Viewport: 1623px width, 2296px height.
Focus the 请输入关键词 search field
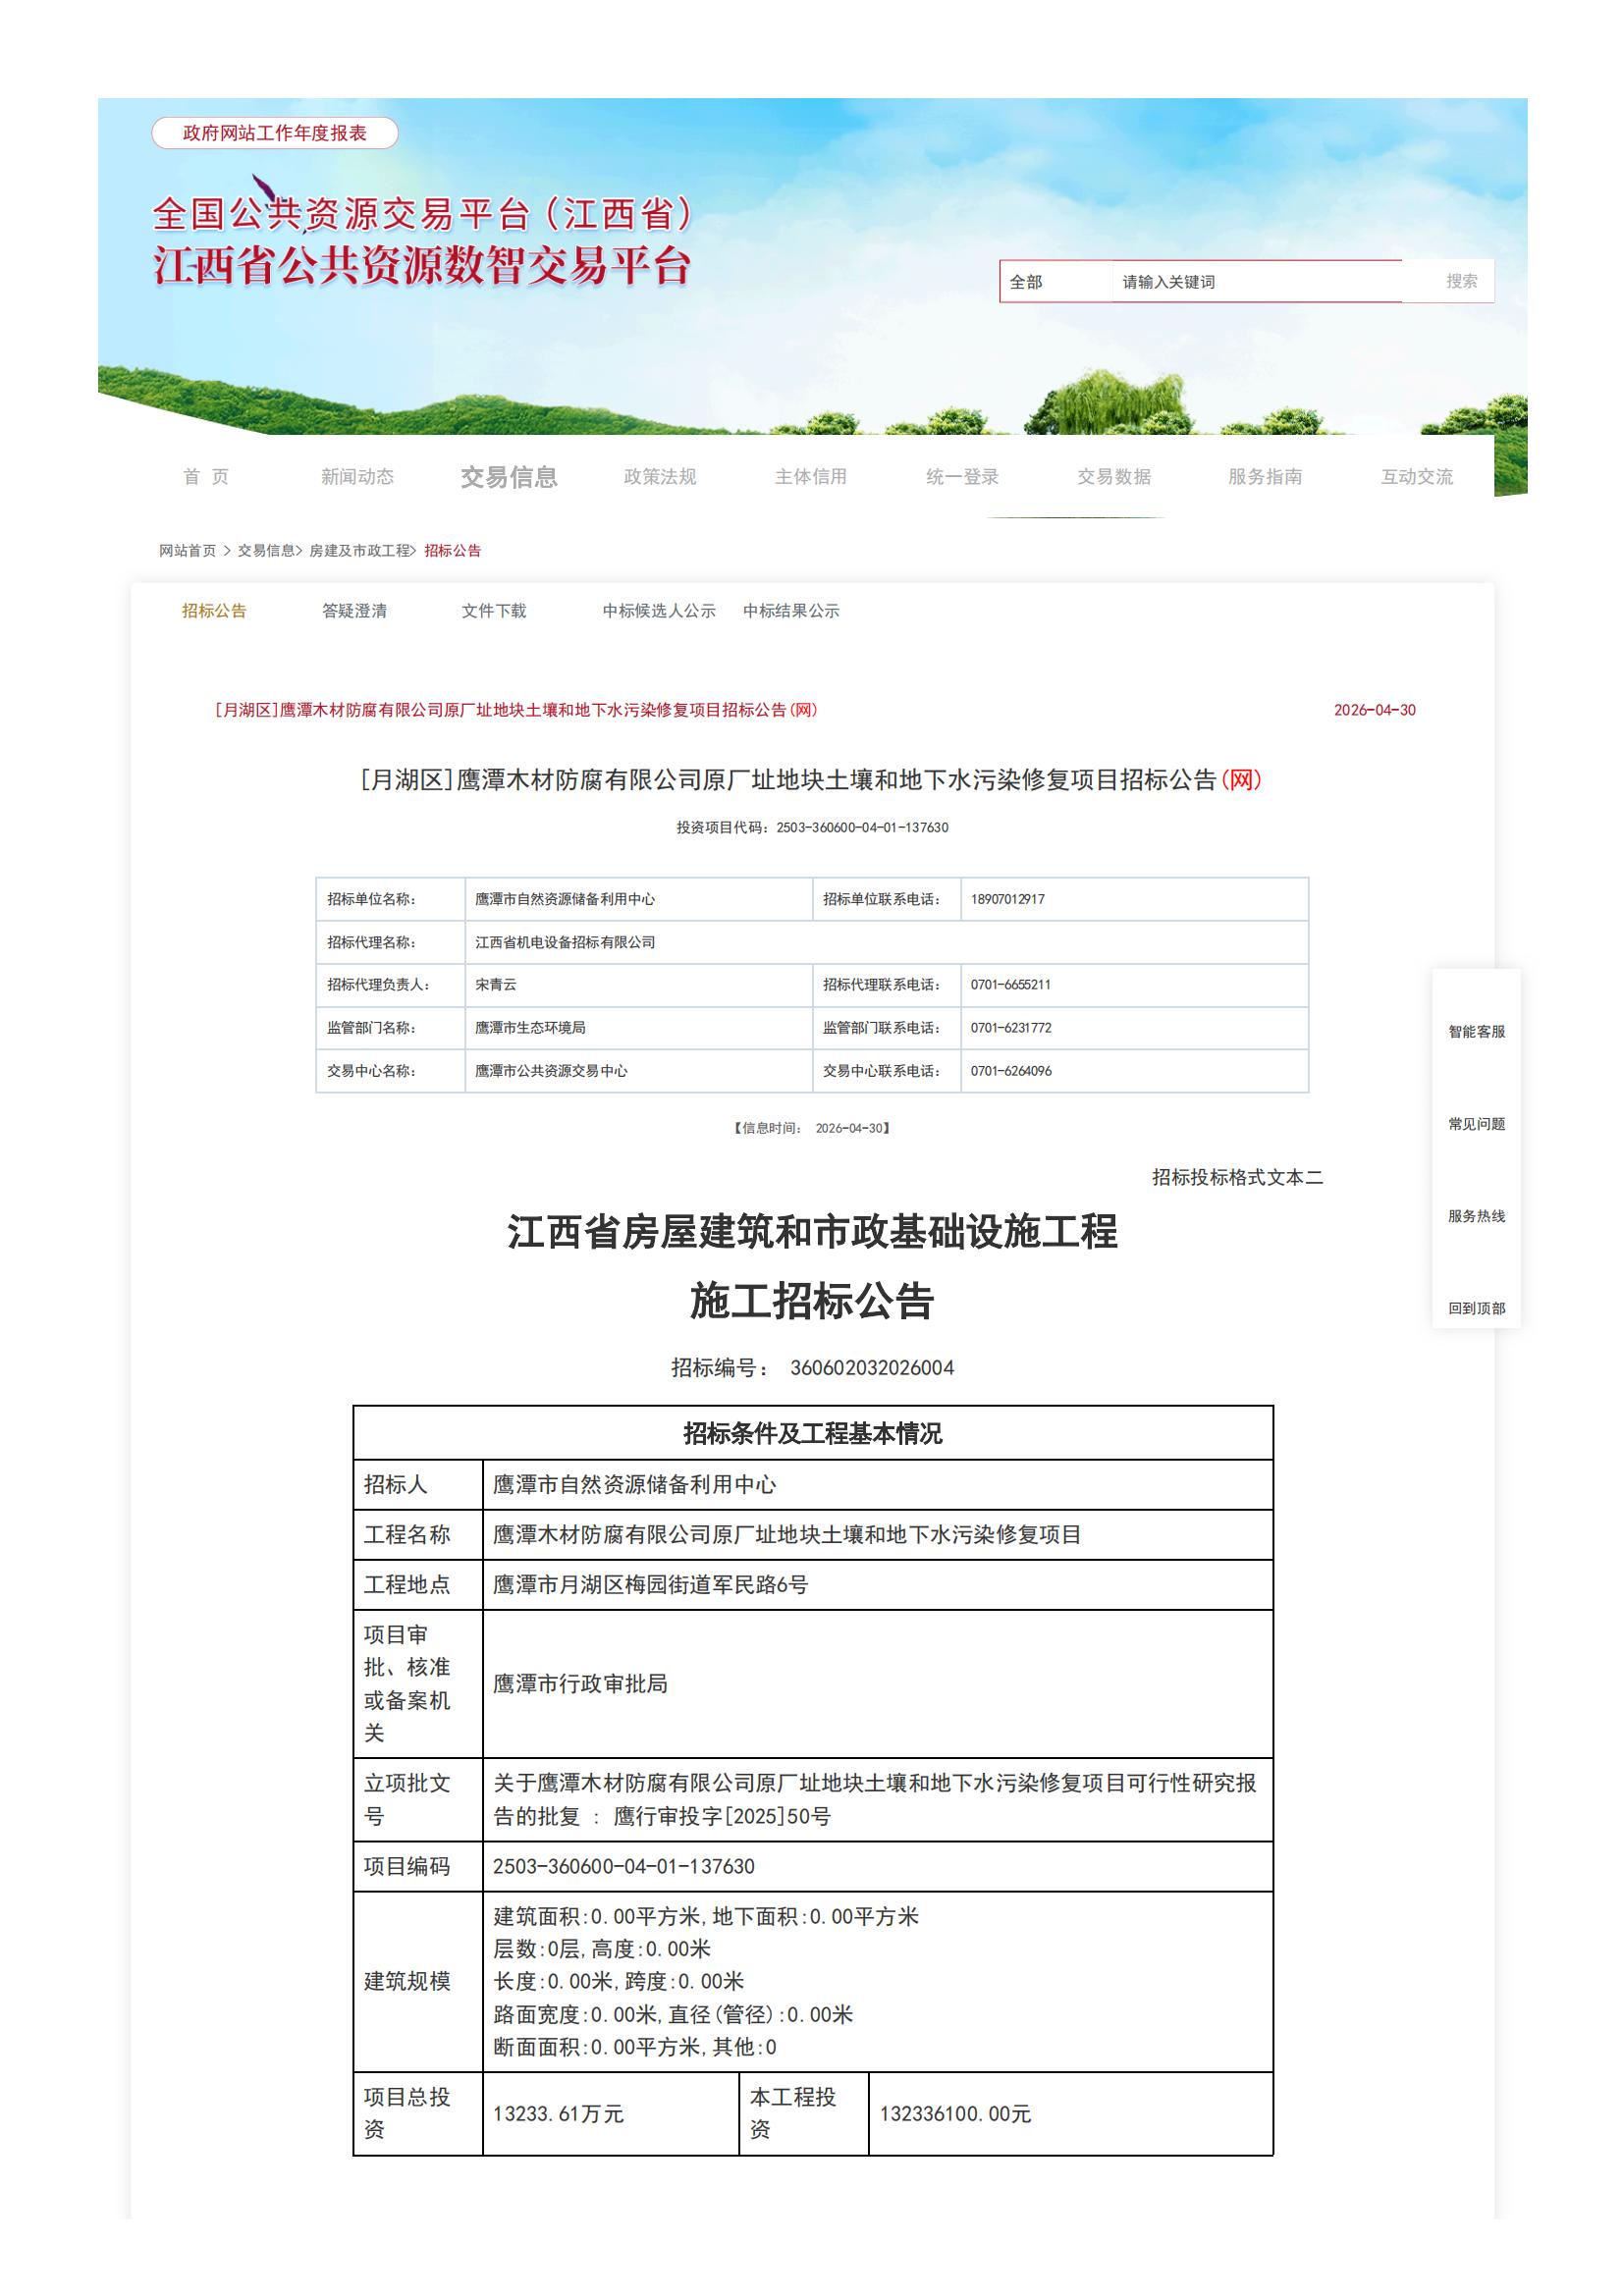1256,282
